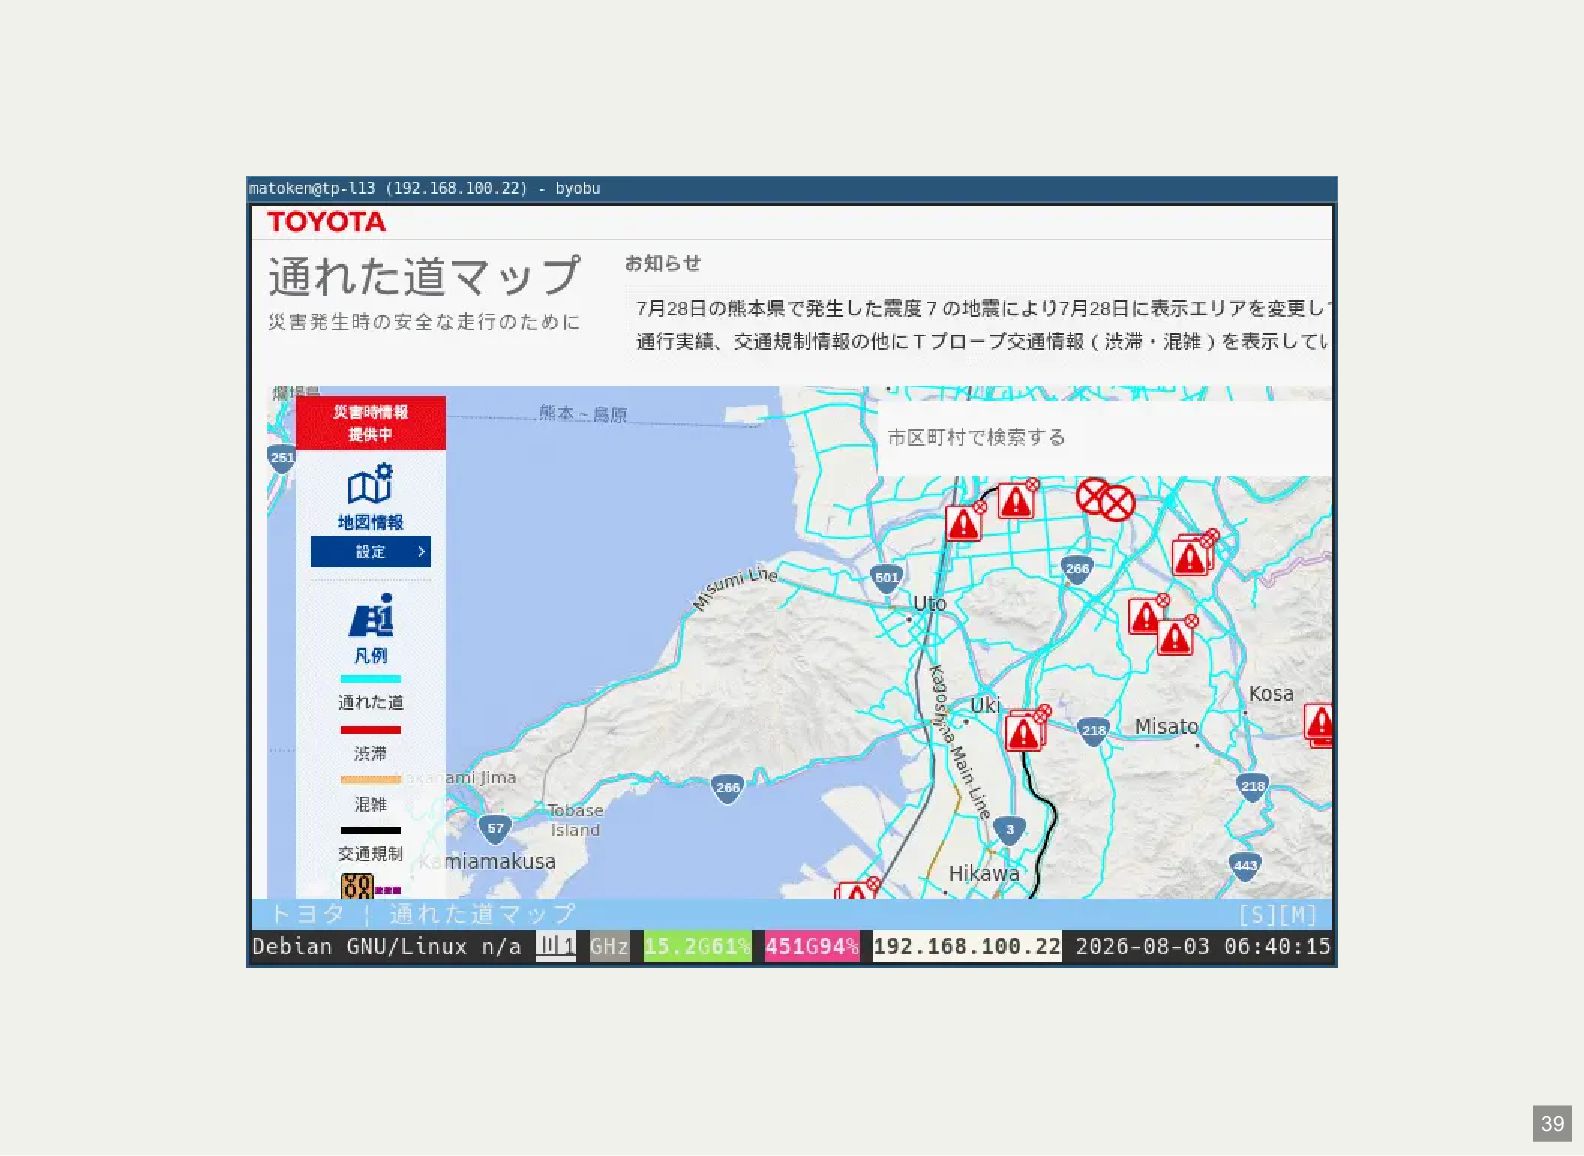Click the slide page number 39

click(1552, 1124)
